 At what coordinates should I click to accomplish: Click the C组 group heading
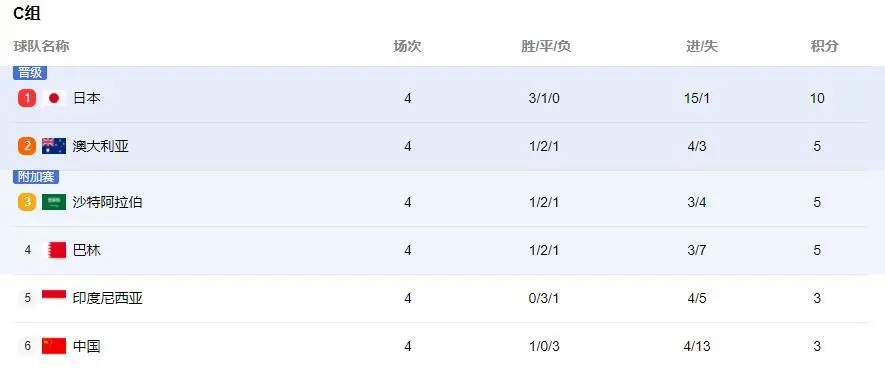(27, 14)
